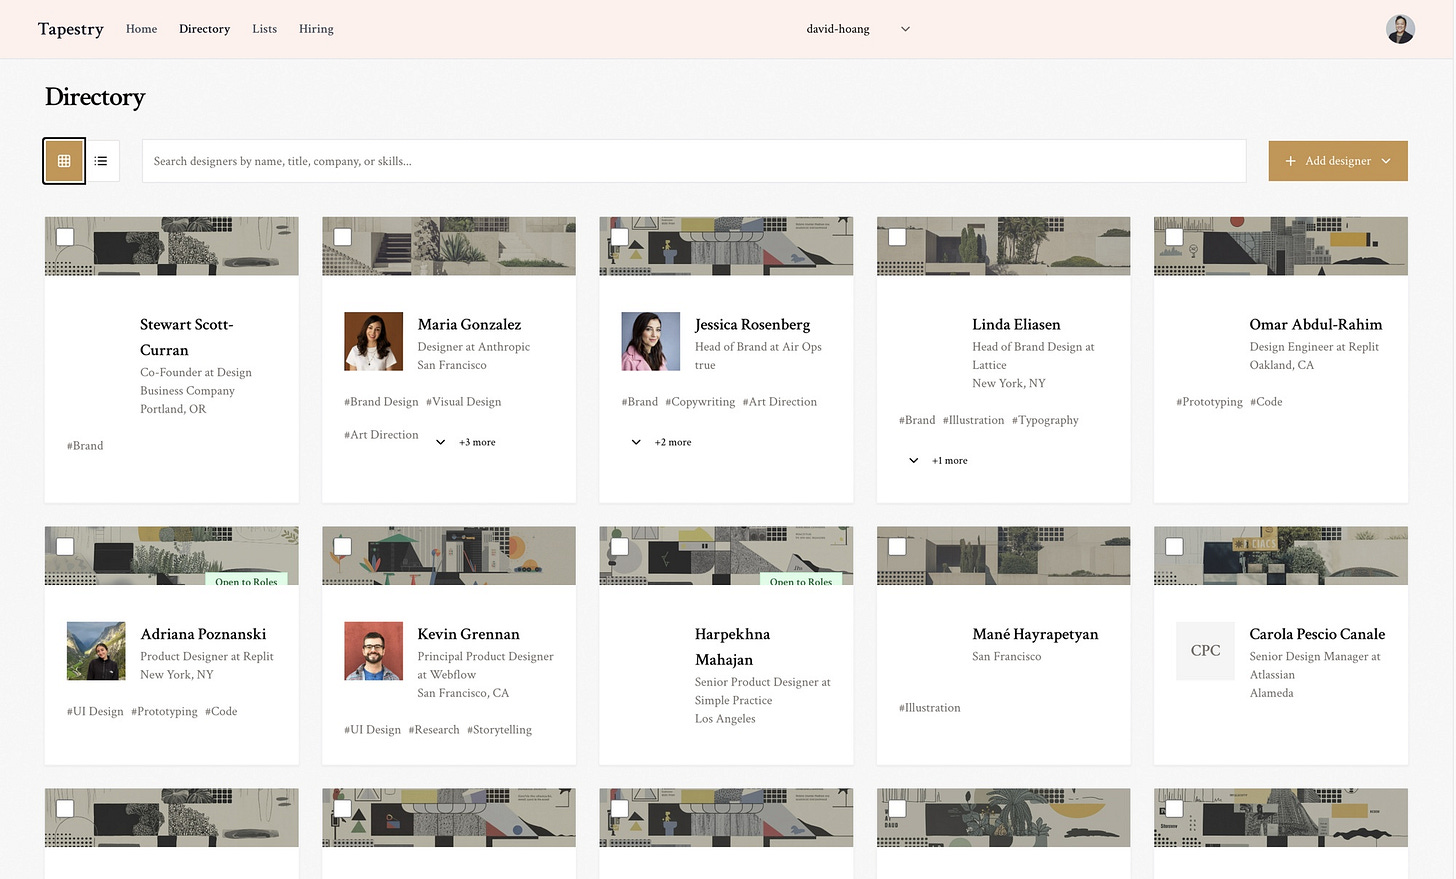Viewport: 1456px width, 879px height.
Task: Open Kevin Grennan profile photo
Action: [x=373, y=651]
